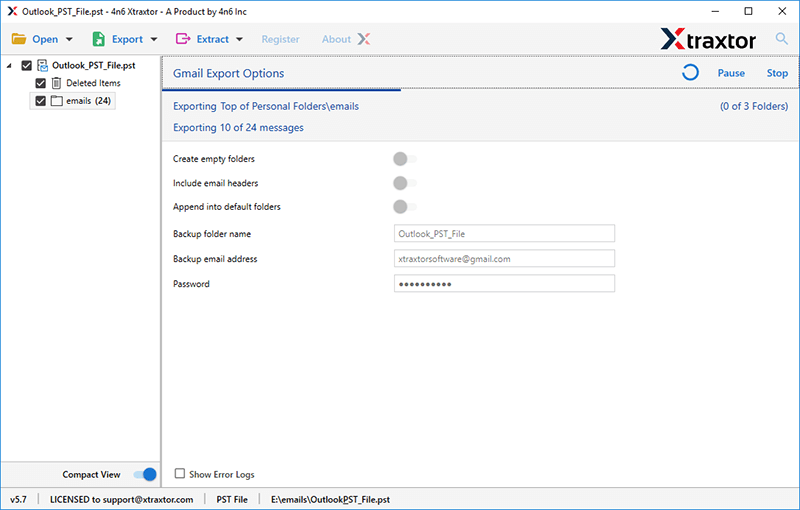Select emails (24) folder in tree

[88, 100]
